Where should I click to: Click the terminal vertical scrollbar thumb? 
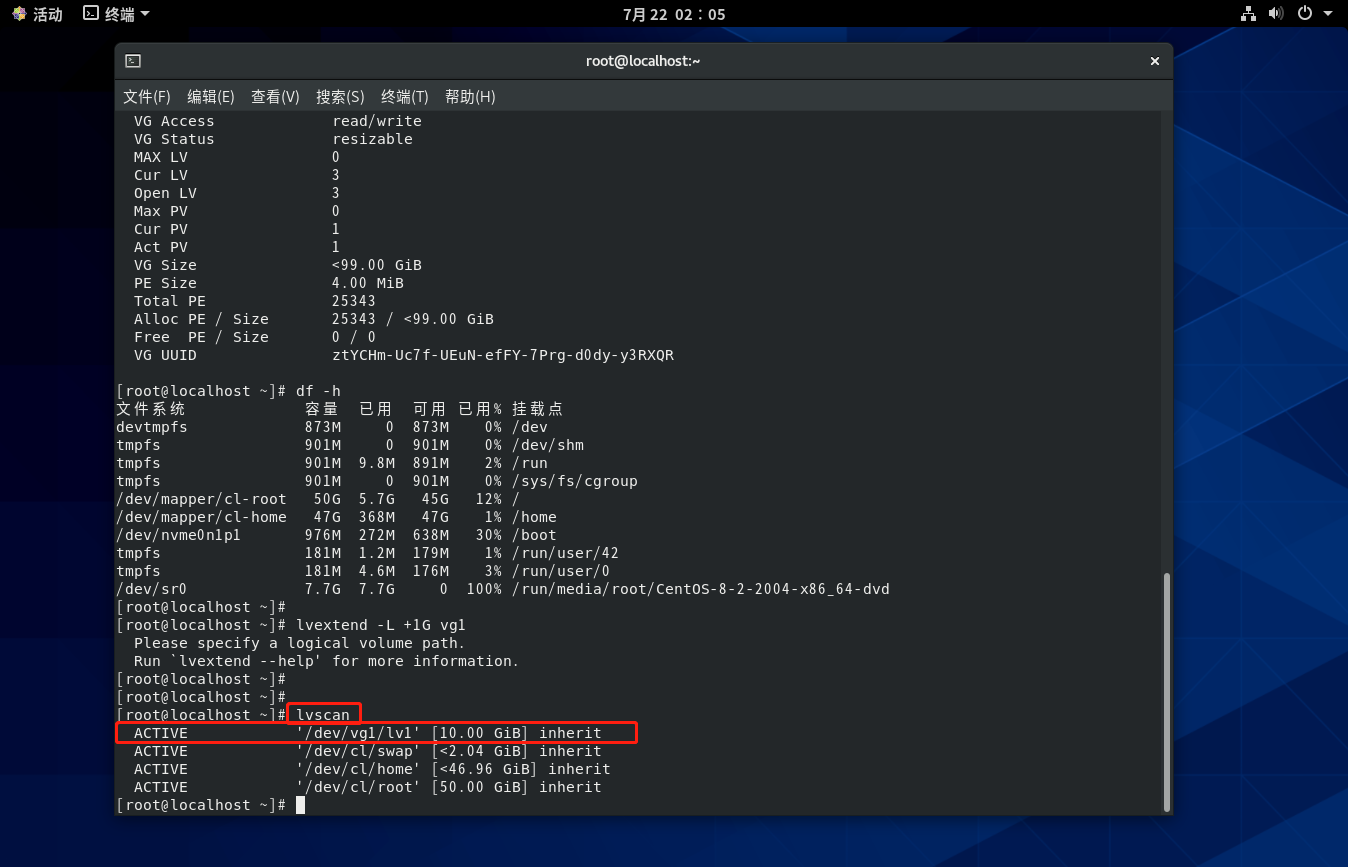click(x=1165, y=690)
